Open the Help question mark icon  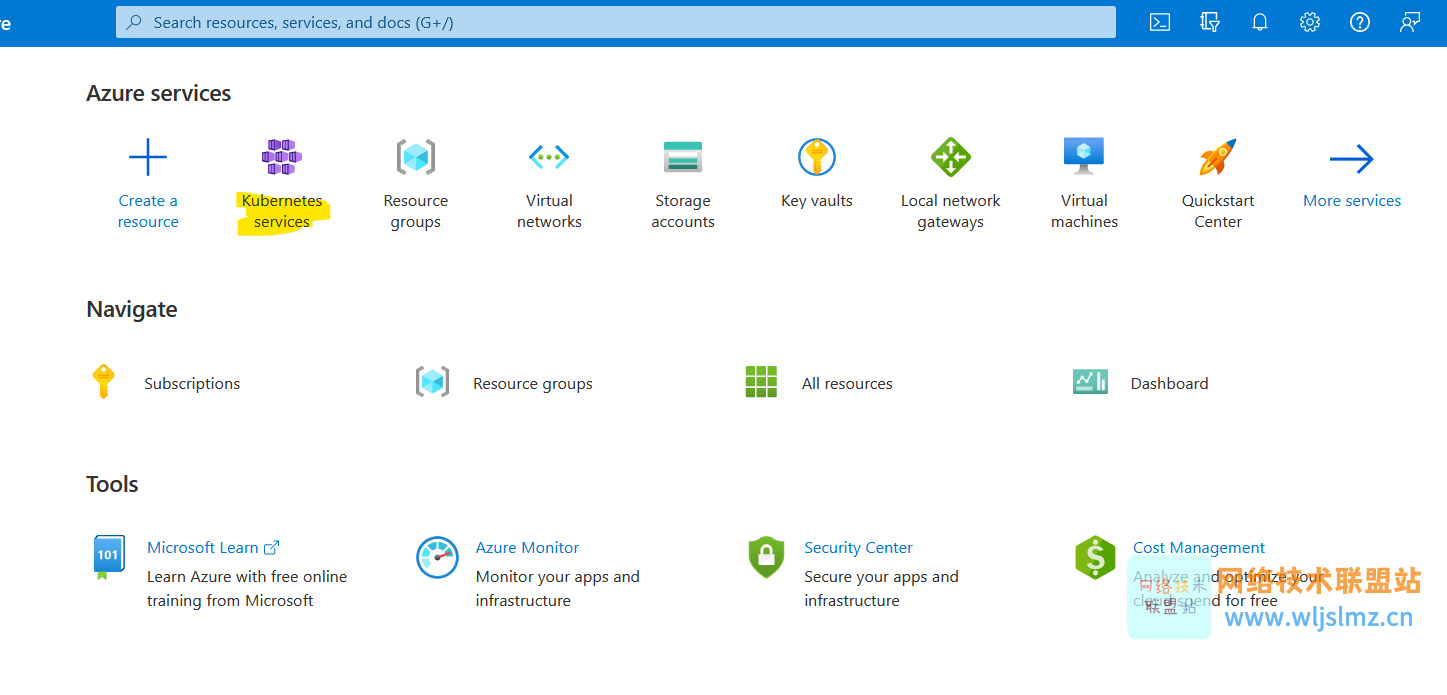click(1360, 22)
